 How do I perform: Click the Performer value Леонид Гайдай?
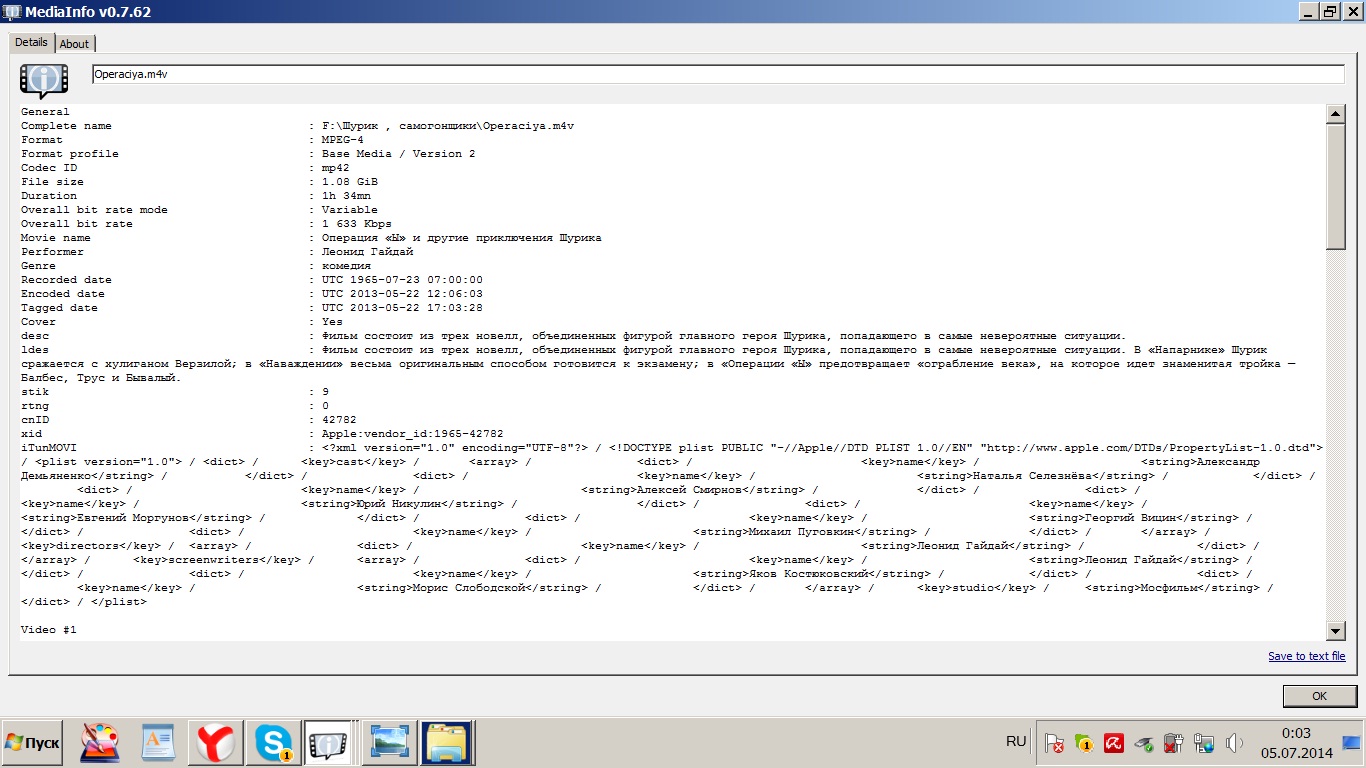[368, 252]
